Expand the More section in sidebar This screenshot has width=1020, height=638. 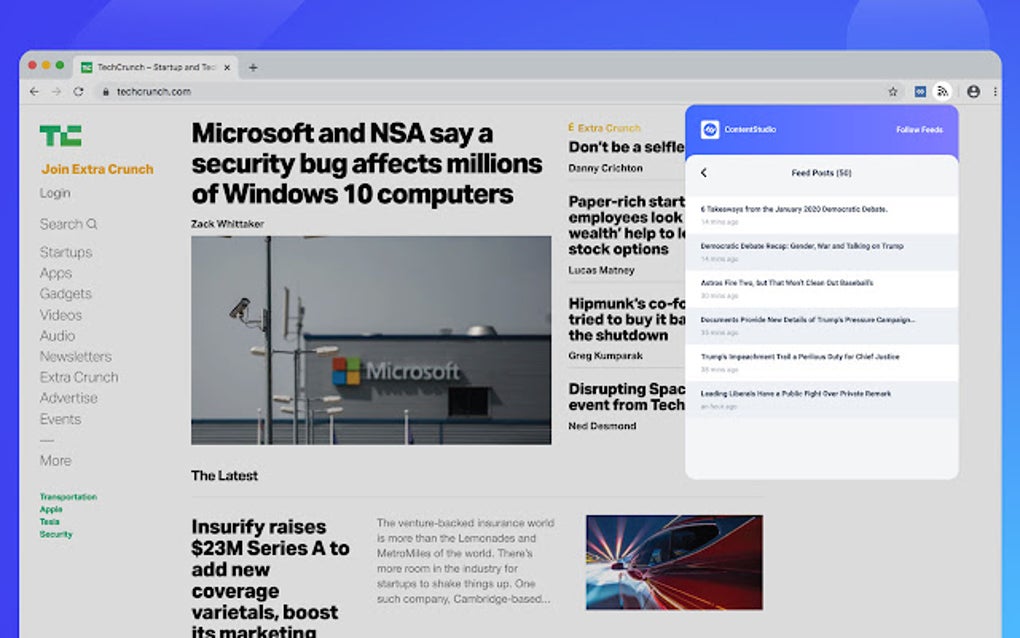55,460
